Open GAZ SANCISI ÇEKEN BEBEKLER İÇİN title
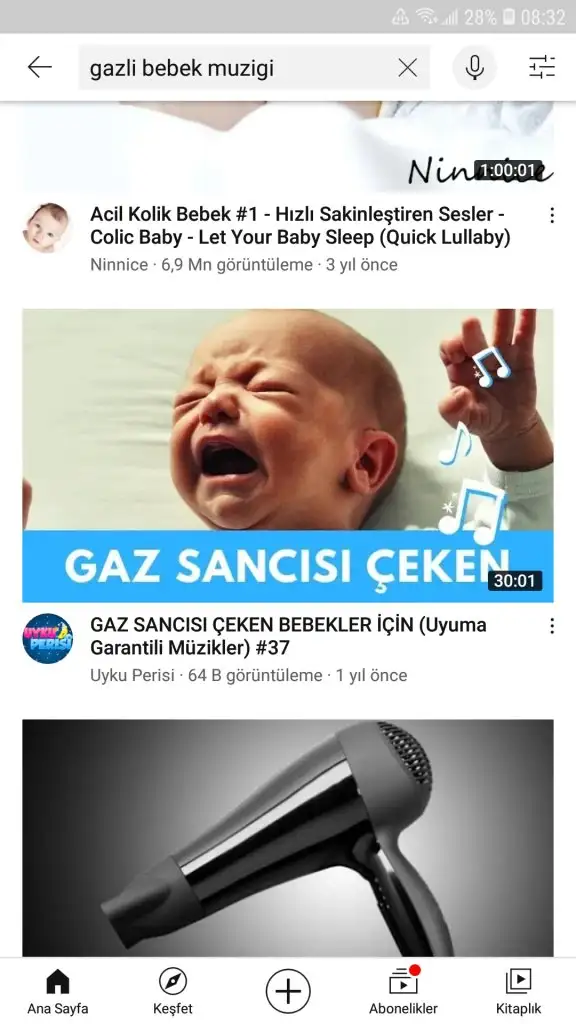576x1024 pixels. [288, 637]
